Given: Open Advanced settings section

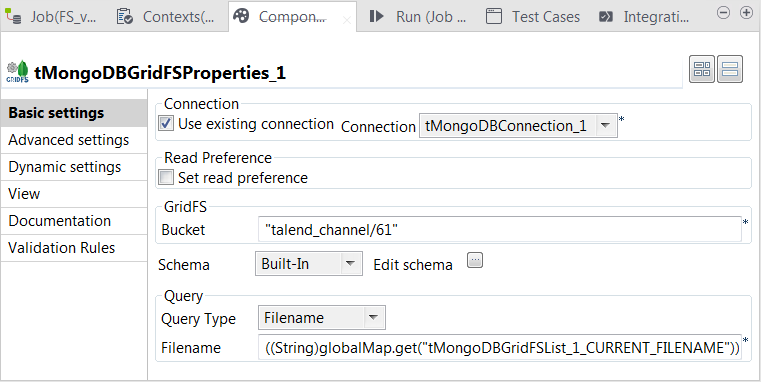Looking at the screenshot, I should (74, 140).
